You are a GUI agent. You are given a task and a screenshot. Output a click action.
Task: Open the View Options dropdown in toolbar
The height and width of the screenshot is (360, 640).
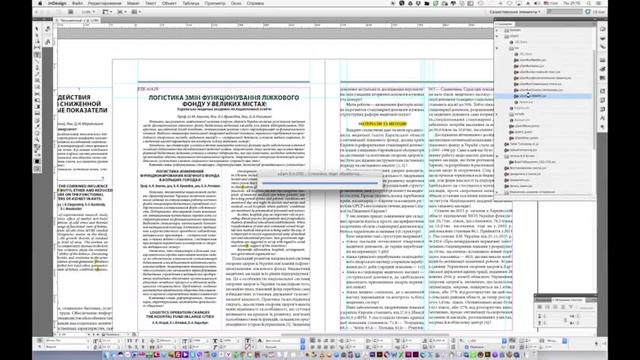107,12
